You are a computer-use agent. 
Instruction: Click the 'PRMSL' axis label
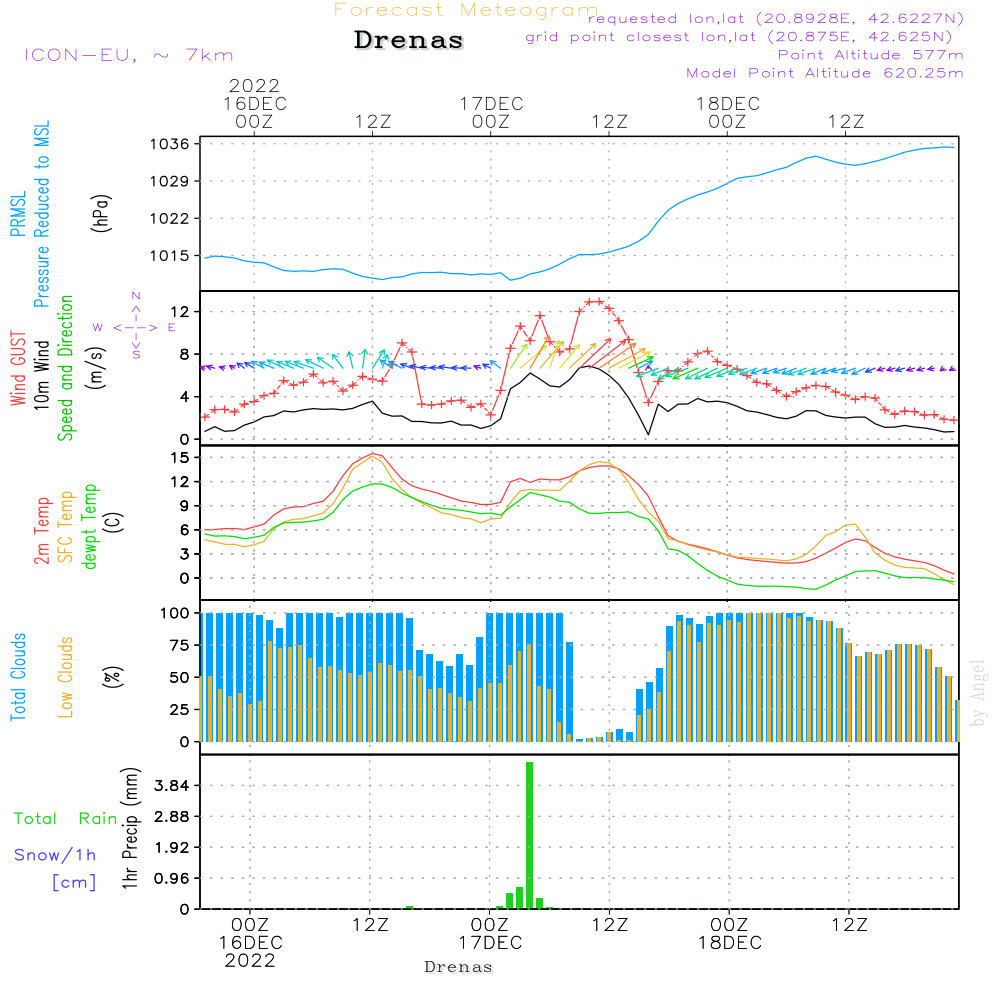[x=18, y=213]
